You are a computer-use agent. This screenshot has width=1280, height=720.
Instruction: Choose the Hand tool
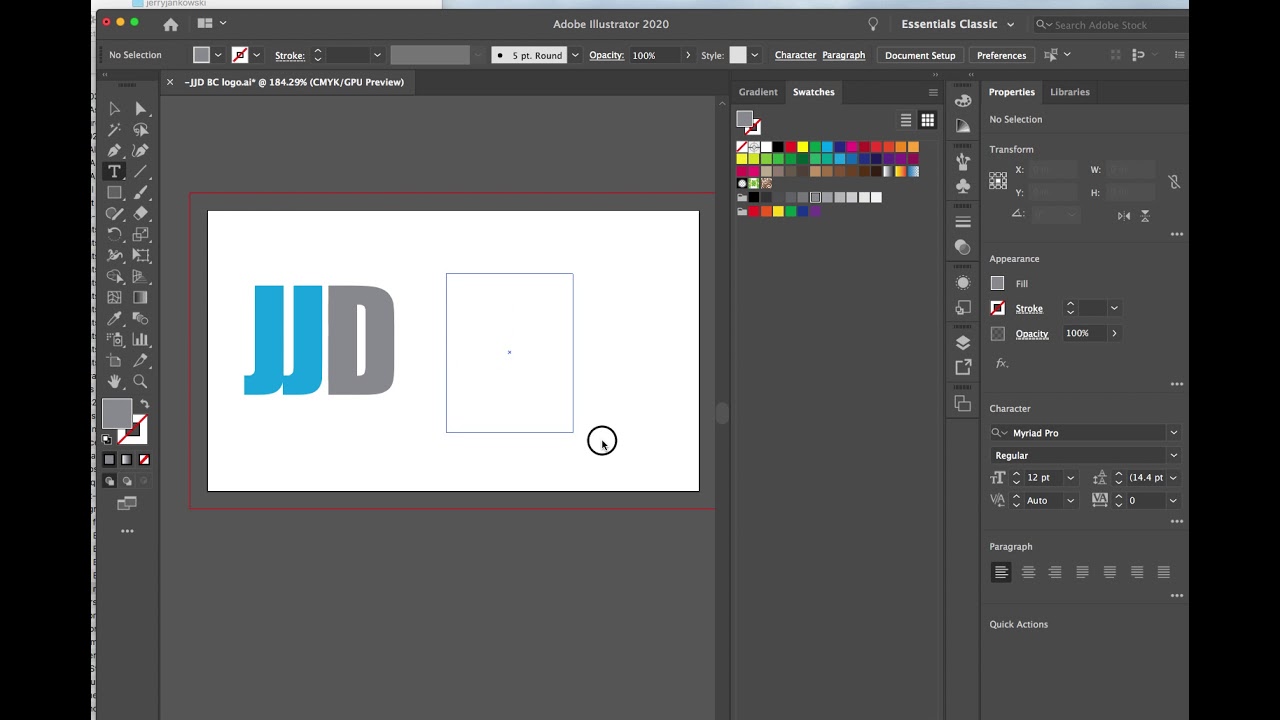tap(114, 381)
